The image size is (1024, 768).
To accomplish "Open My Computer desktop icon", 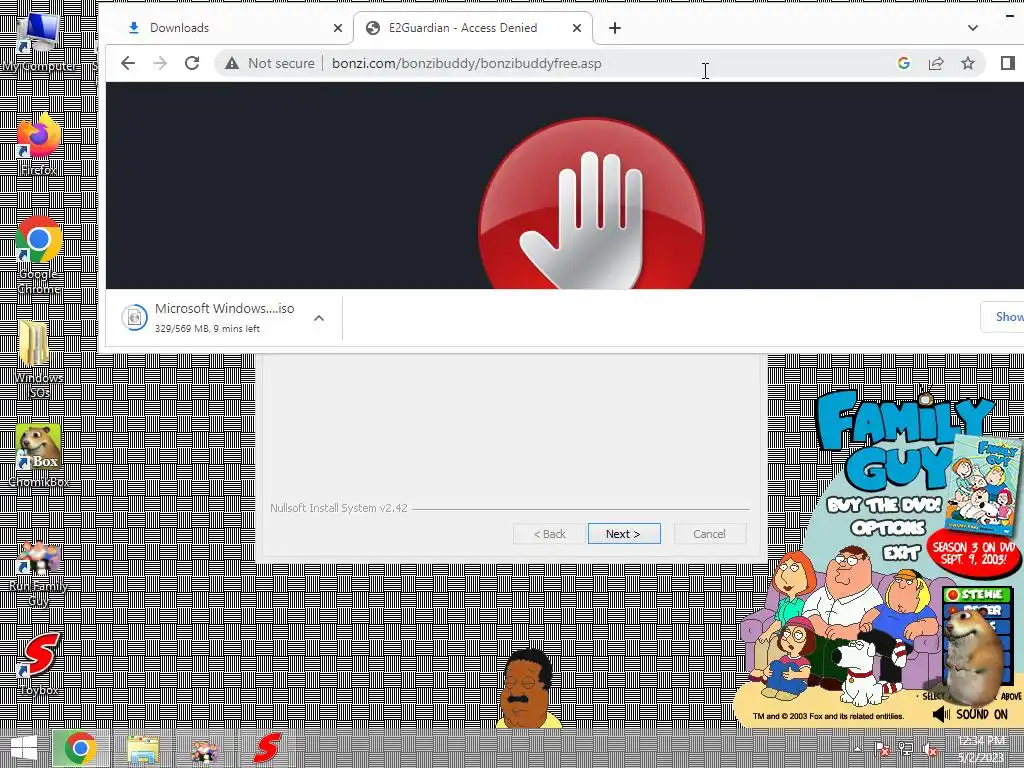I will pos(39,40).
